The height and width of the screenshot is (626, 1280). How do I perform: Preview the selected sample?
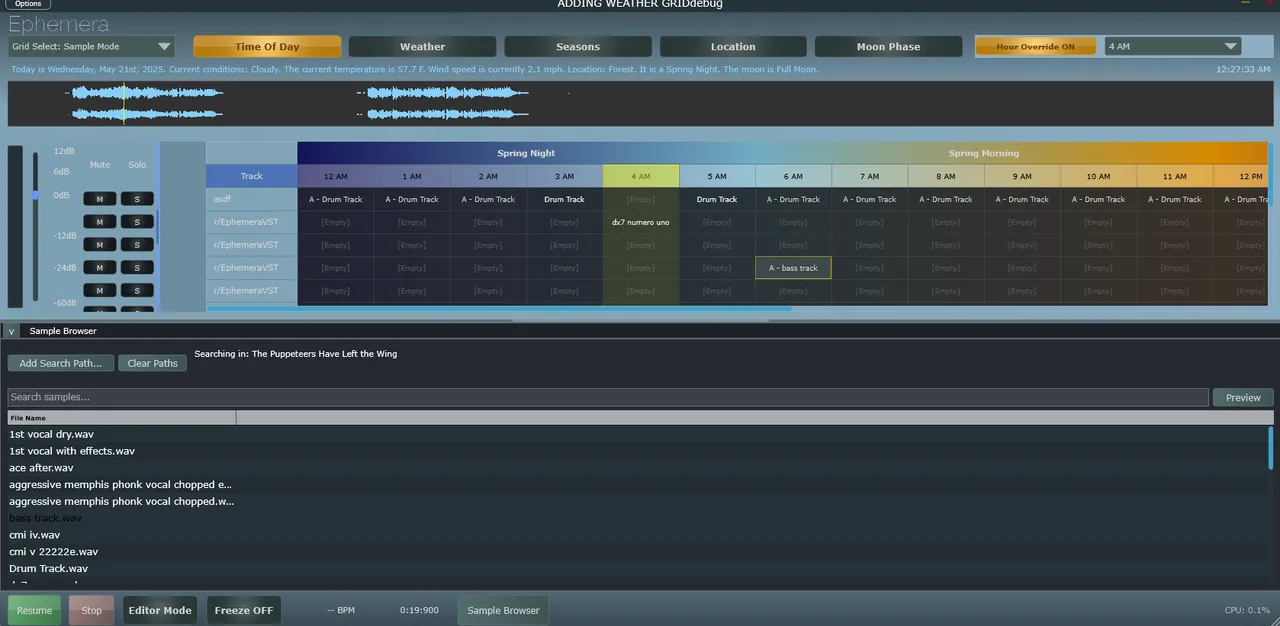(1243, 398)
